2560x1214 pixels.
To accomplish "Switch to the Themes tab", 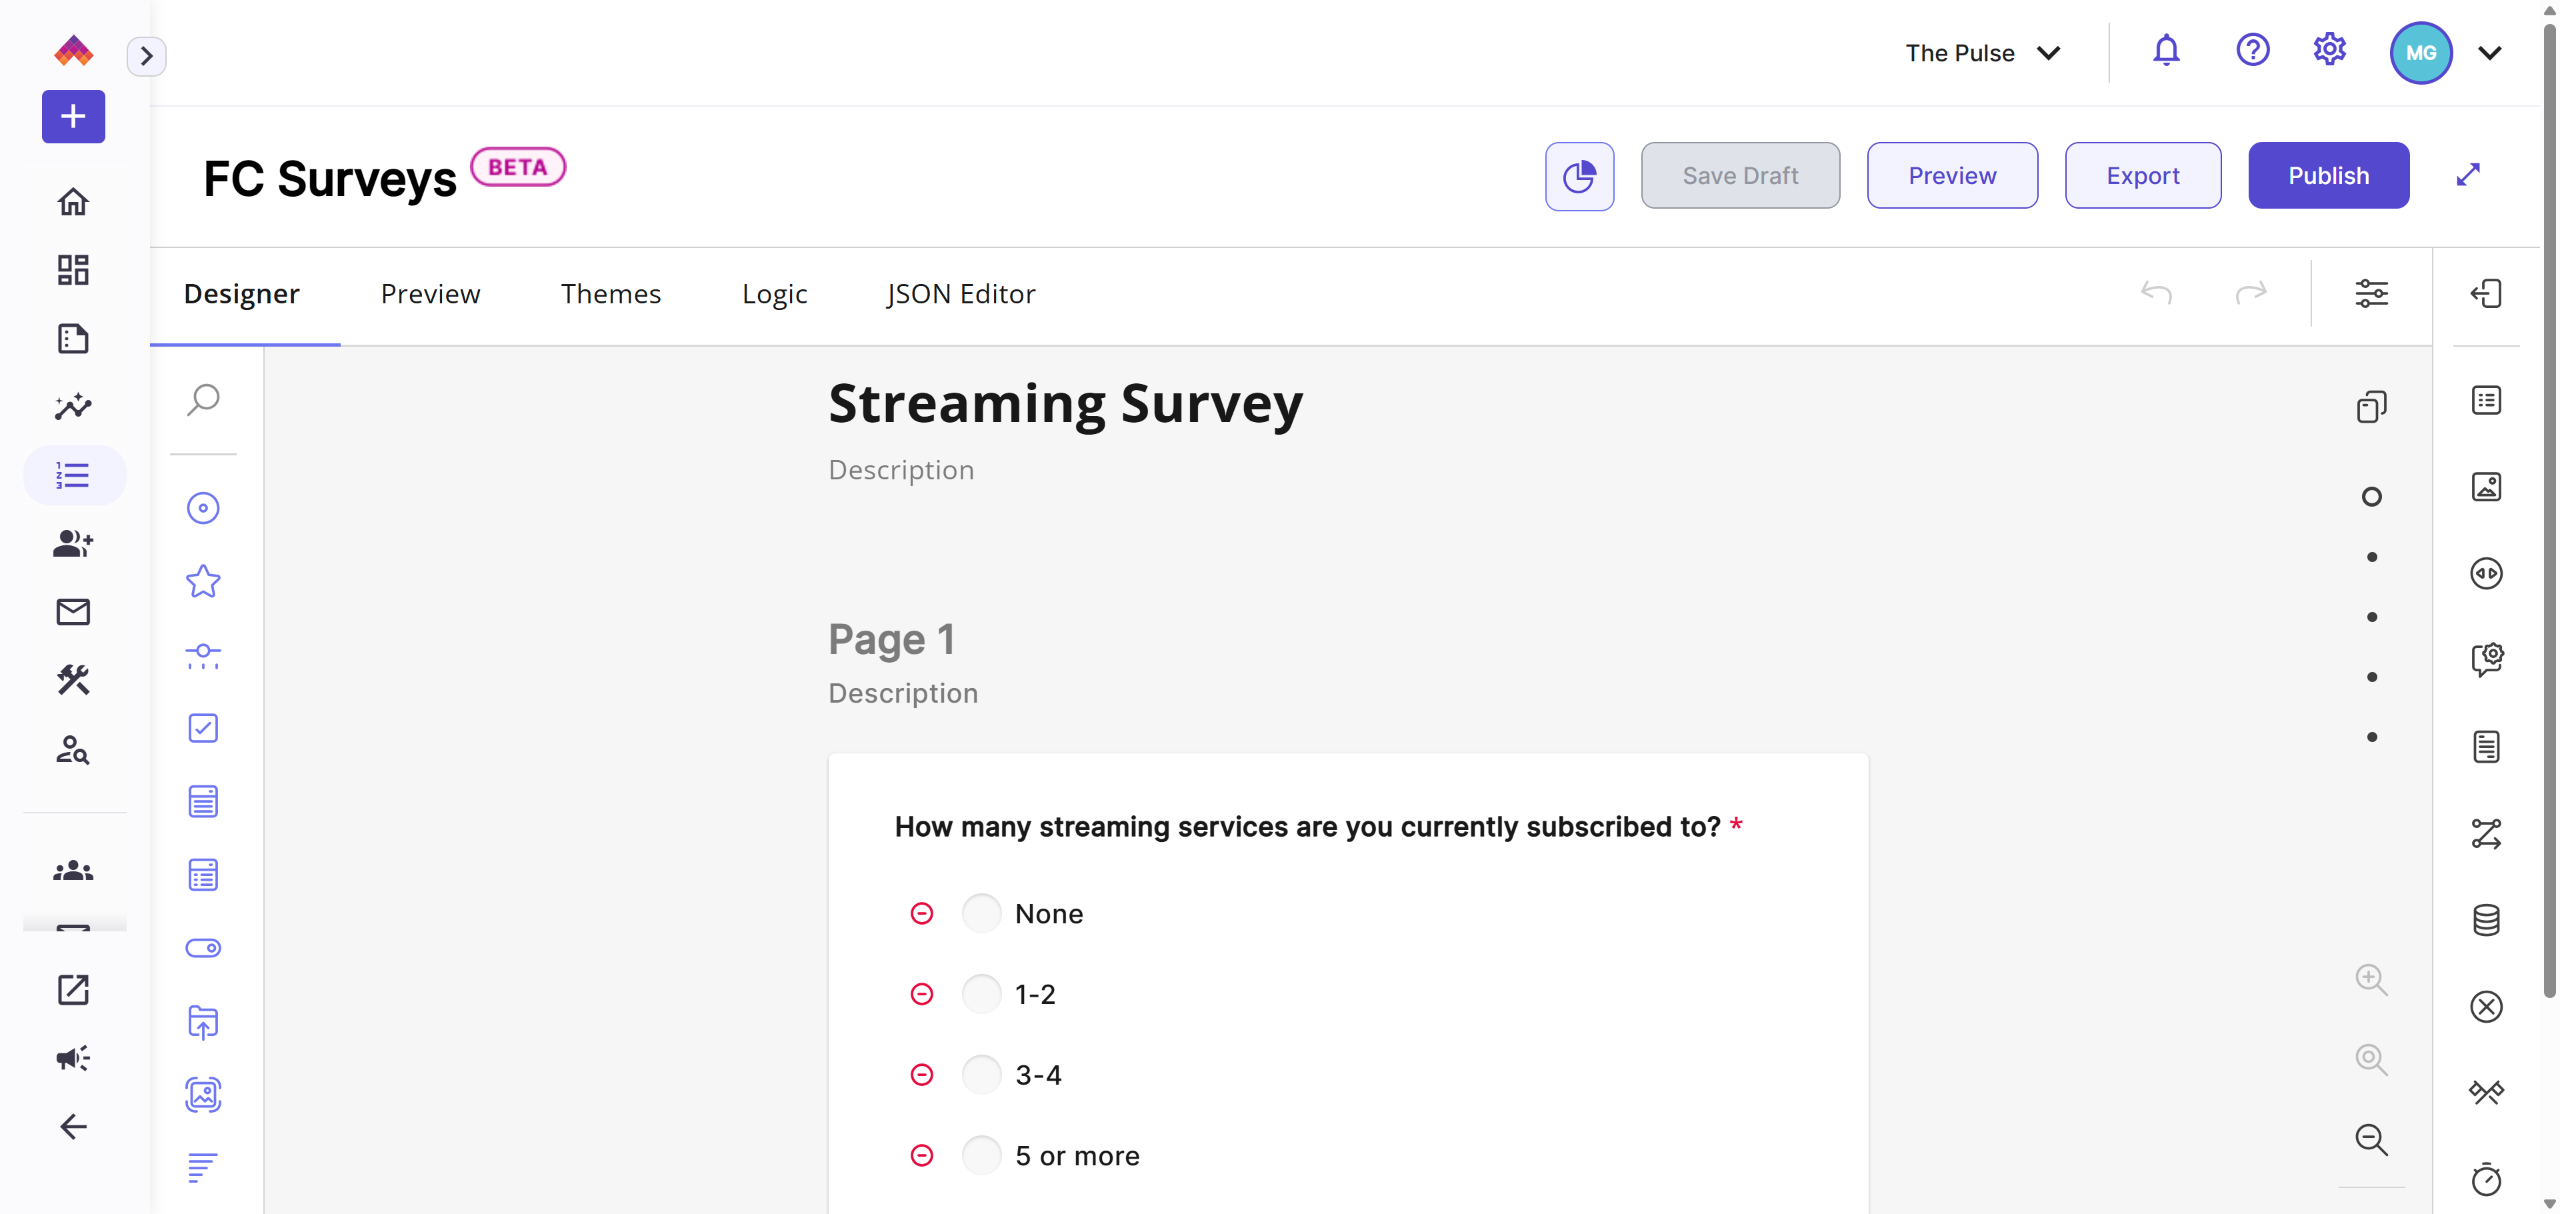I will (610, 294).
